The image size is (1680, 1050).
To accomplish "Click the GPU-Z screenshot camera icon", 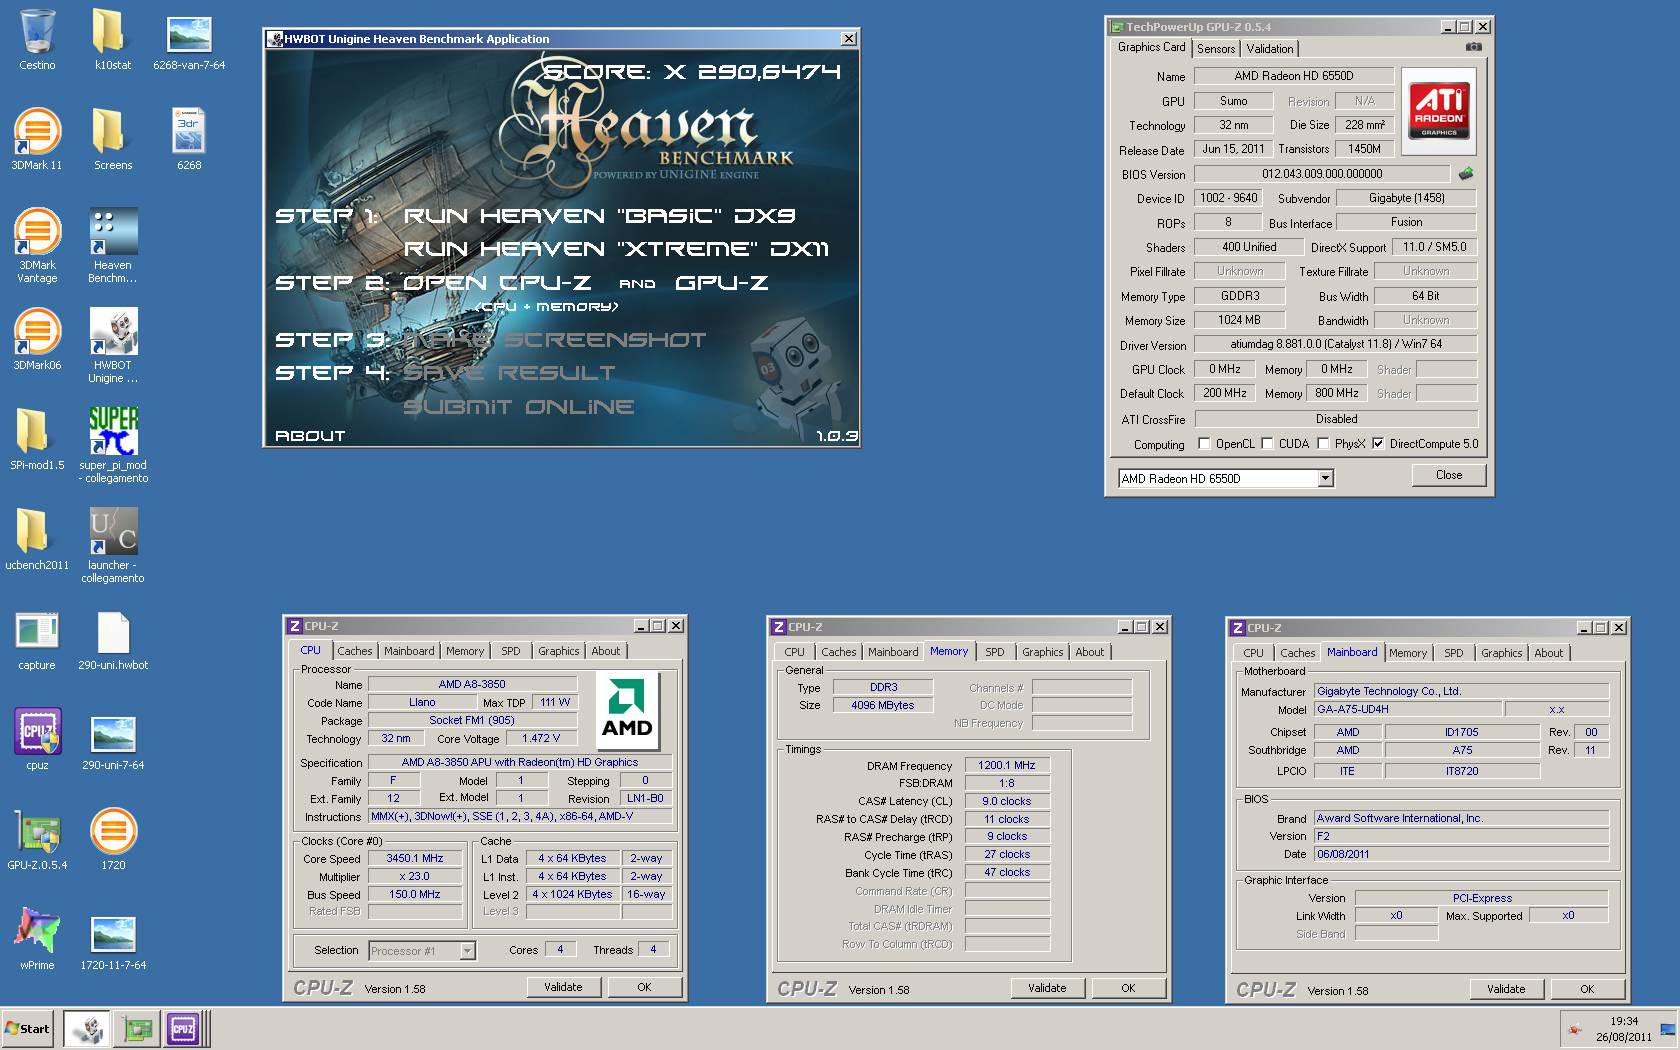I will coord(1473,47).
